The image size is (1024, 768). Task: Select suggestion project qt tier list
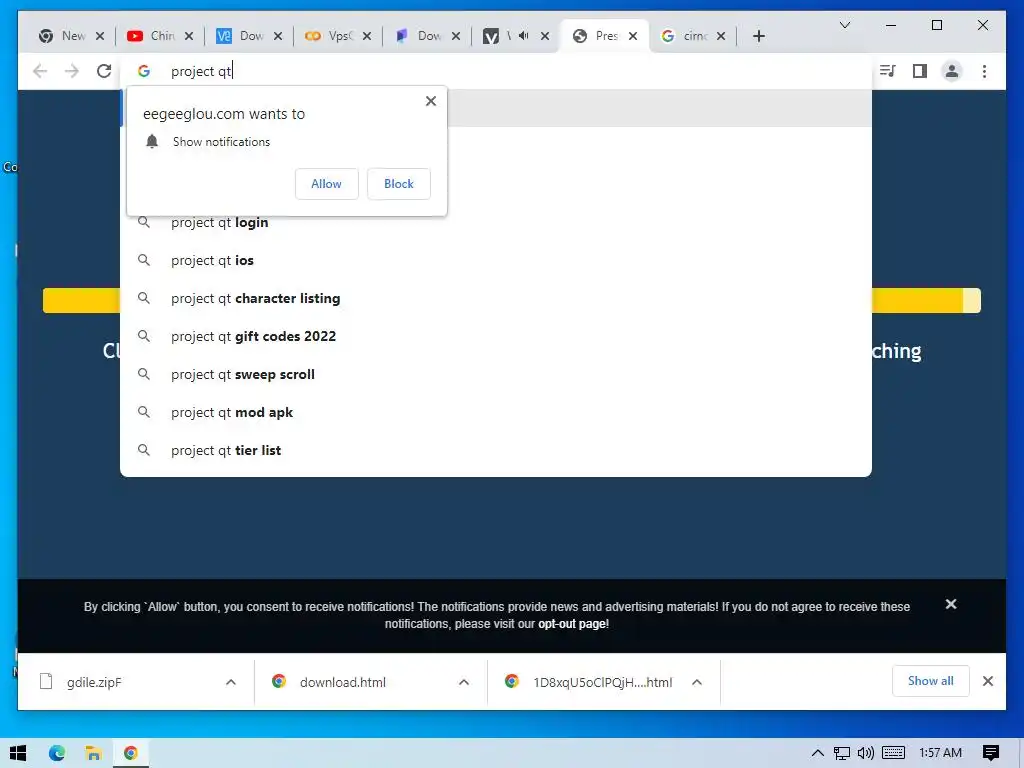(496, 450)
